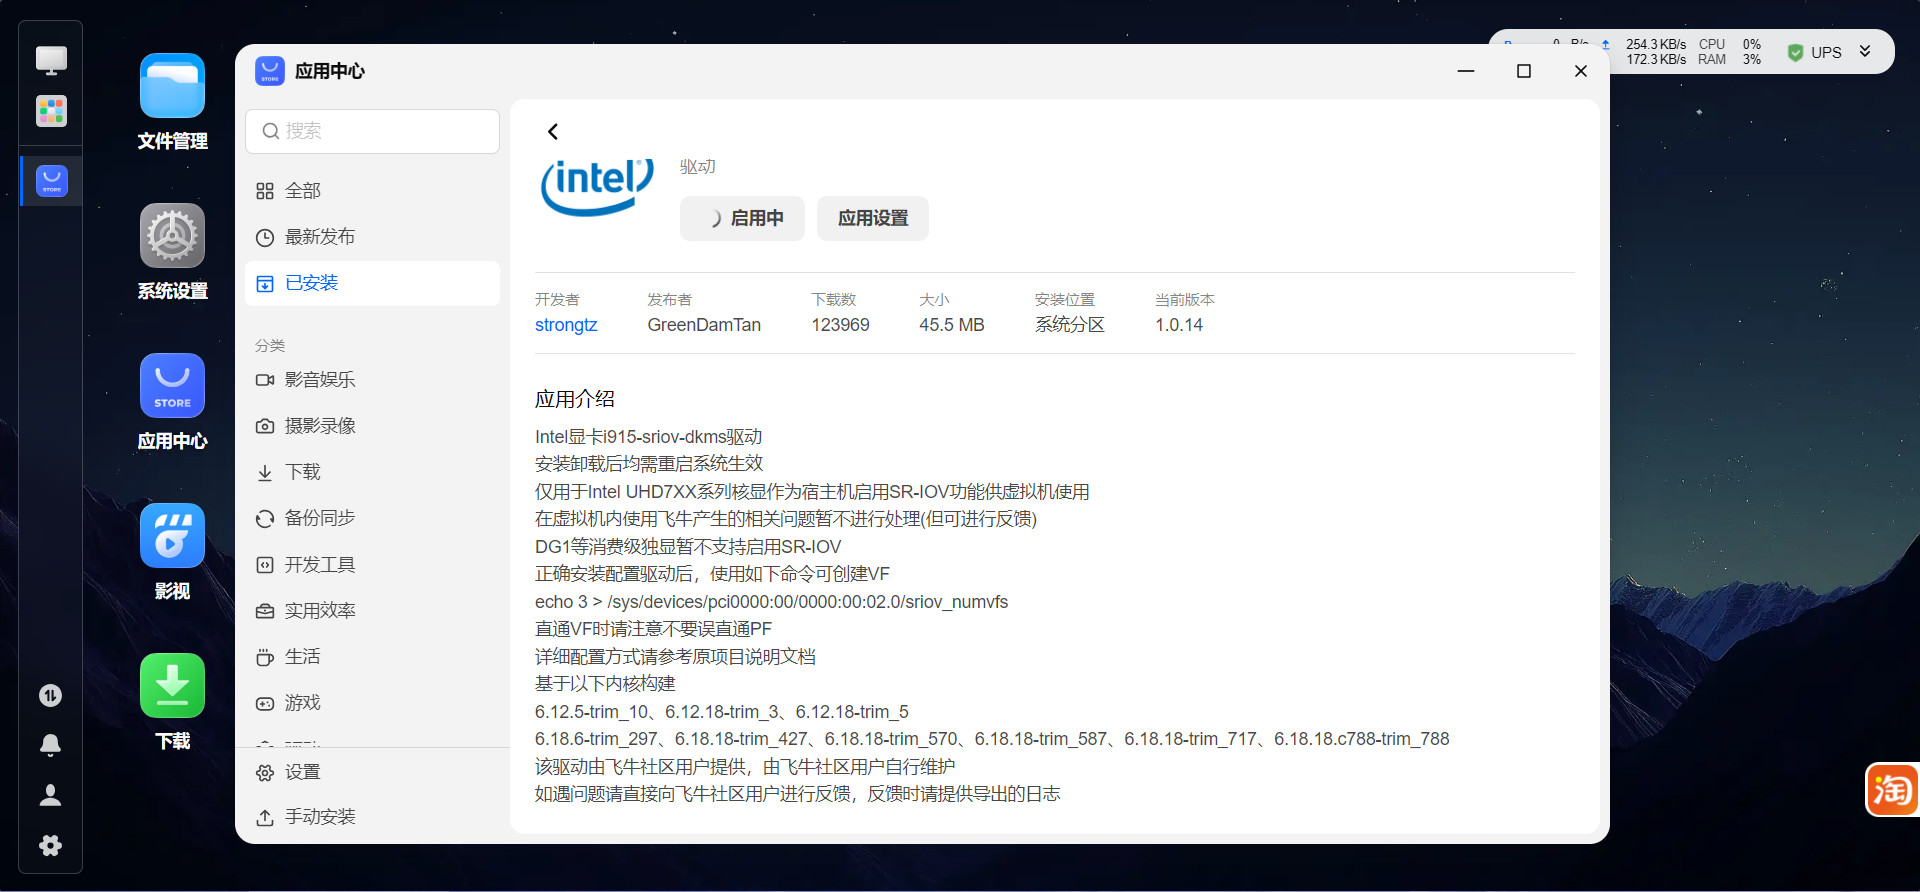1920x892 pixels.
Task: Click the 254.3 KB/s network speed readout
Action: [1656, 44]
